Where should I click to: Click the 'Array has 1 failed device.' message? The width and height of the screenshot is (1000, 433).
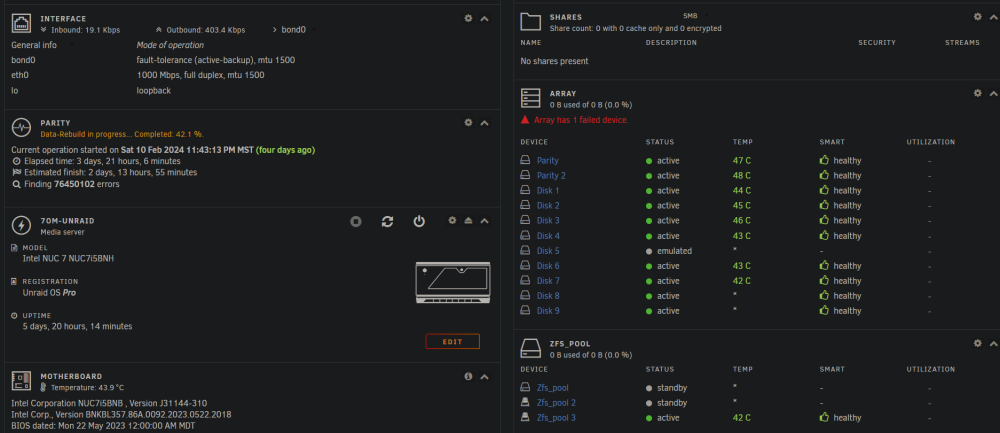[x=581, y=120]
